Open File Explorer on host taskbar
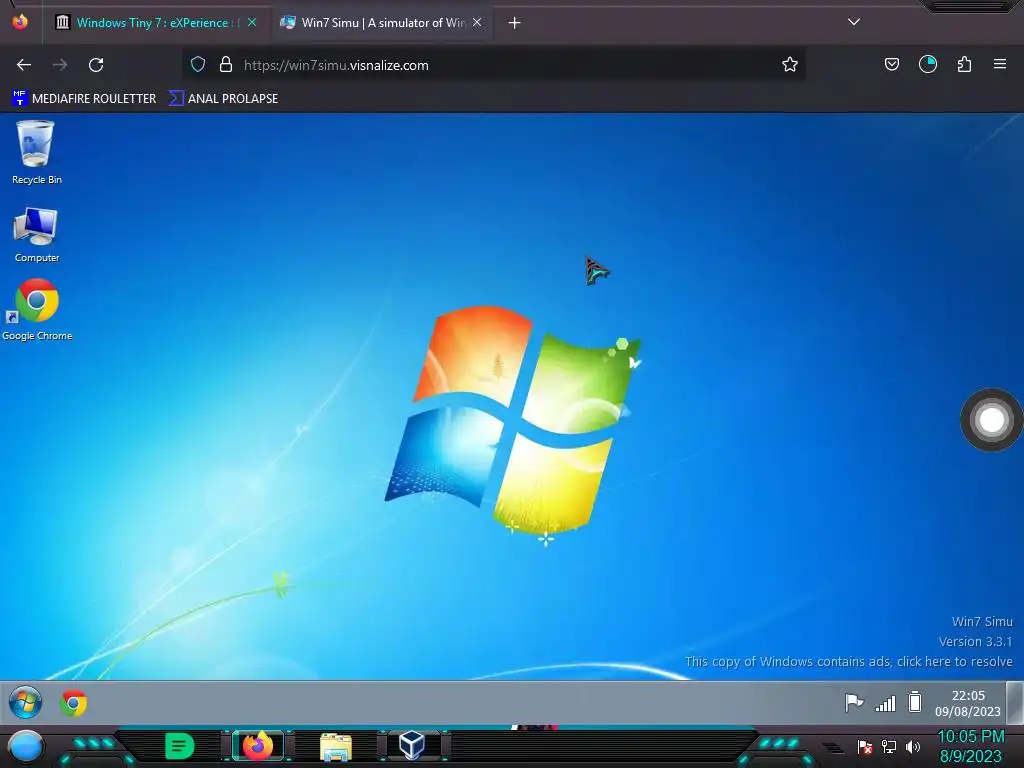 pyautogui.click(x=336, y=747)
